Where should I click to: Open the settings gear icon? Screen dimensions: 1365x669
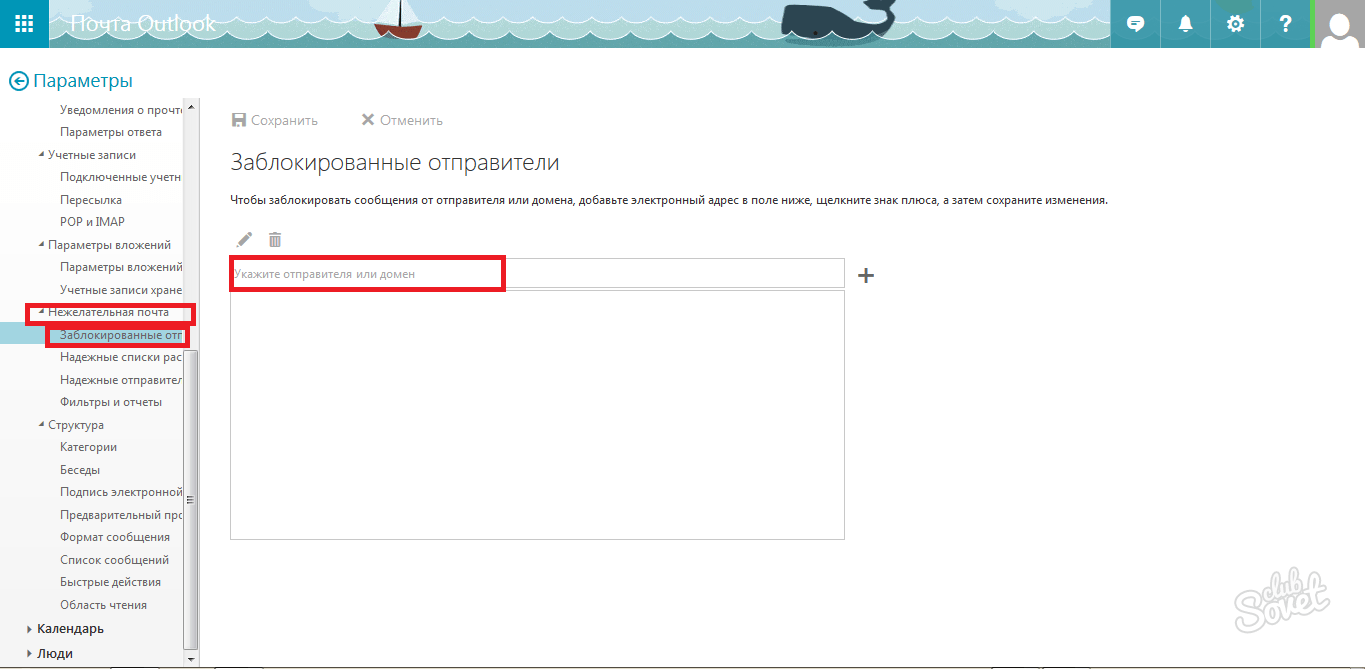1235,24
